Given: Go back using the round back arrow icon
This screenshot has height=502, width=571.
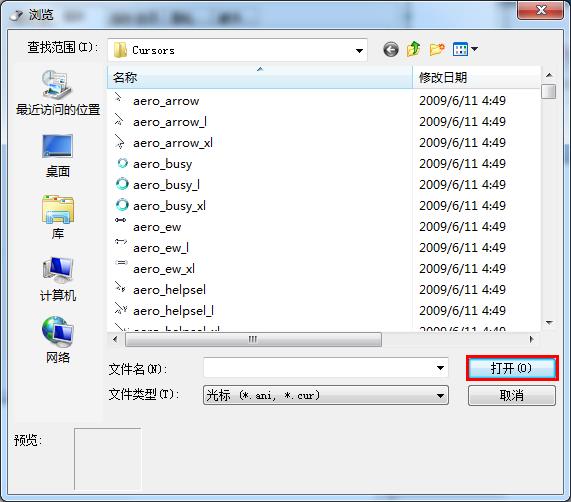Looking at the screenshot, I should click(391, 49).
